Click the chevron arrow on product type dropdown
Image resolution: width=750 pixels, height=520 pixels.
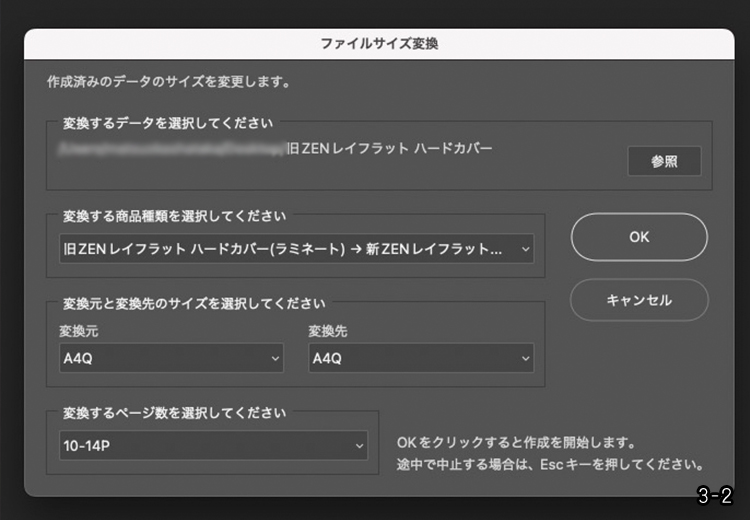point(526,248)
